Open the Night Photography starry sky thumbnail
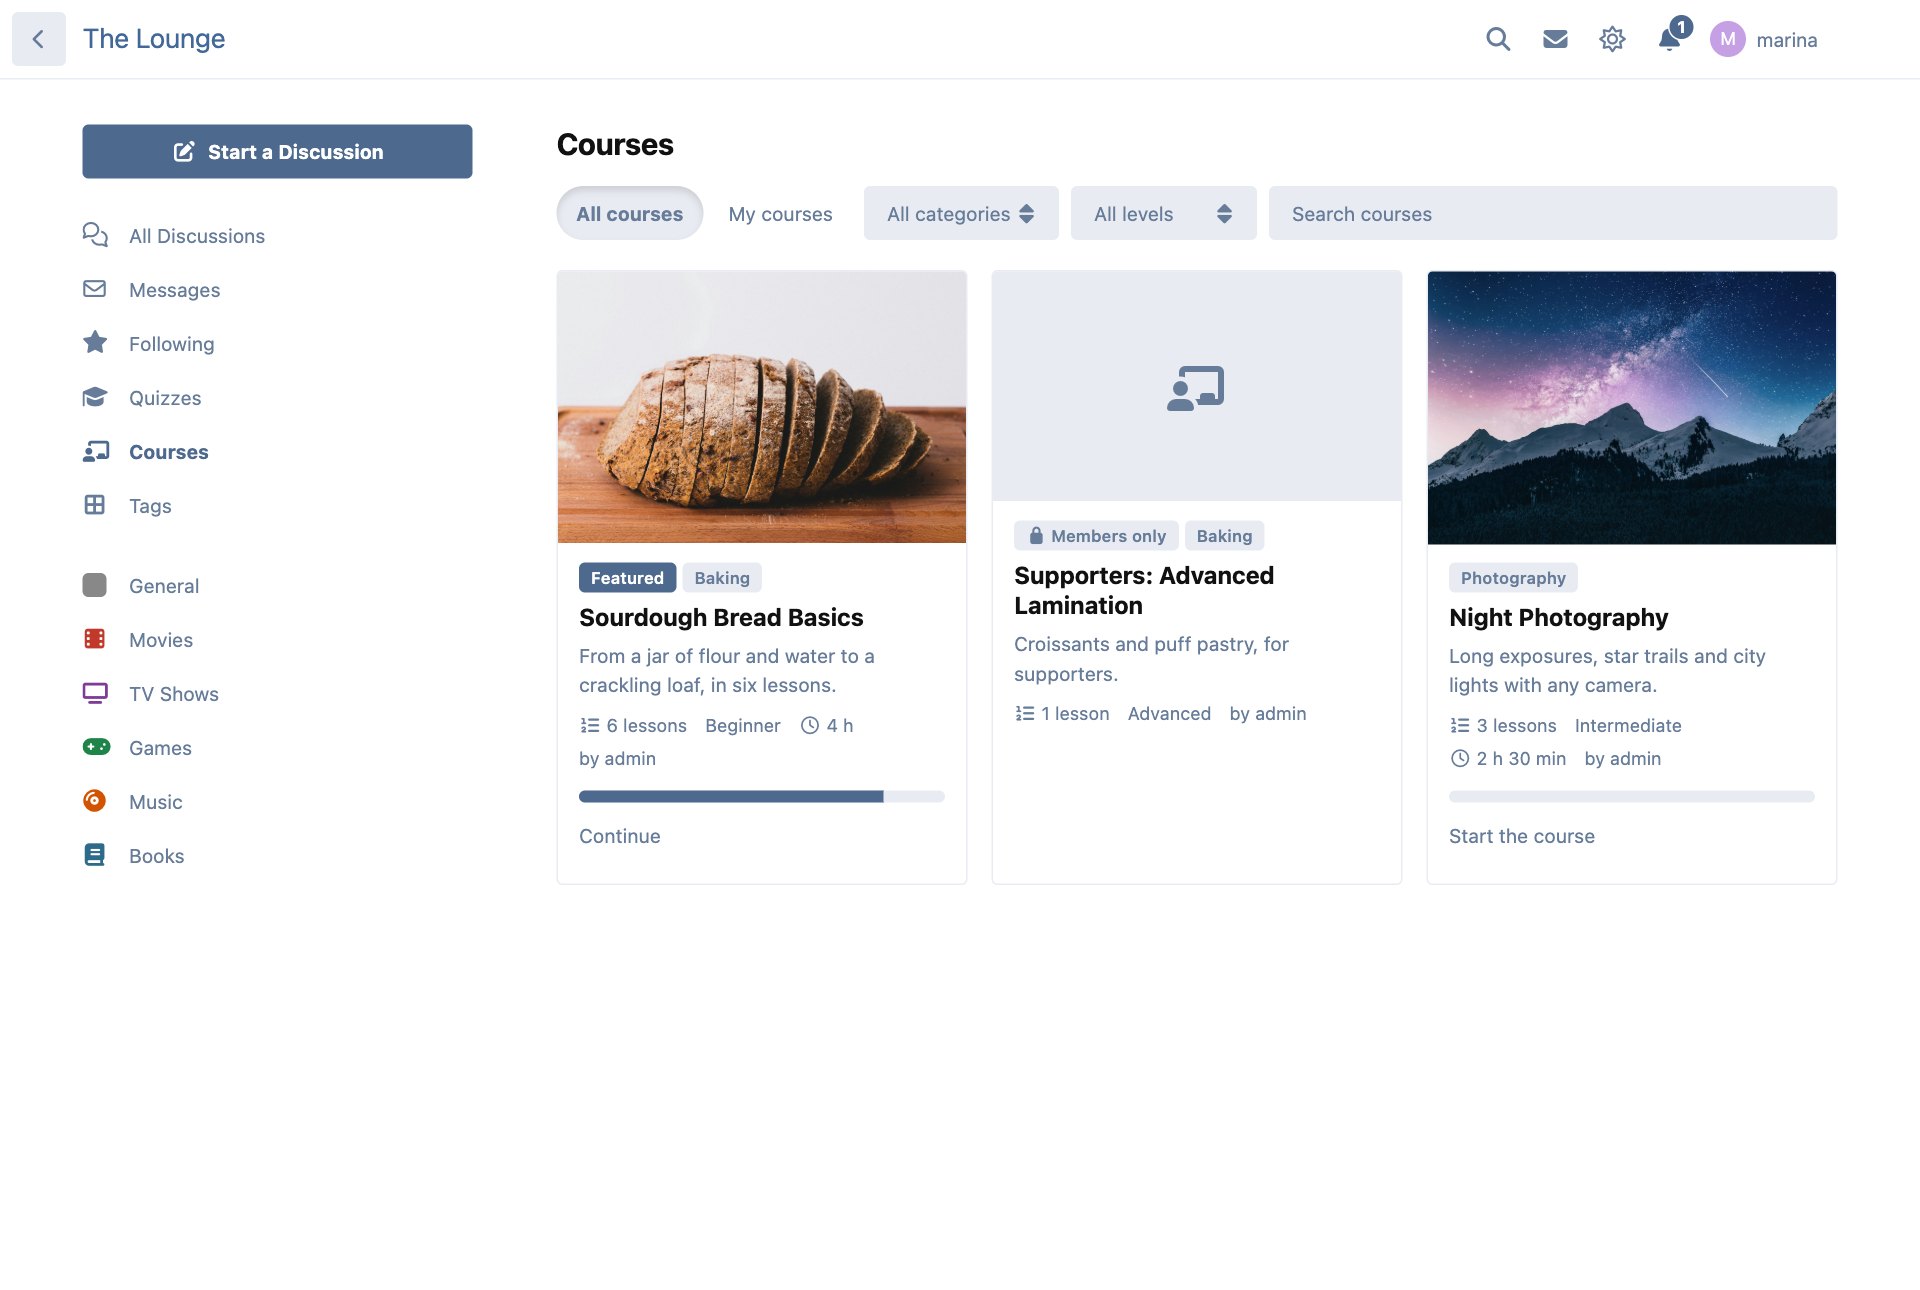Viewport: 1920px width, 1290px height. [x=1631, y=408]
